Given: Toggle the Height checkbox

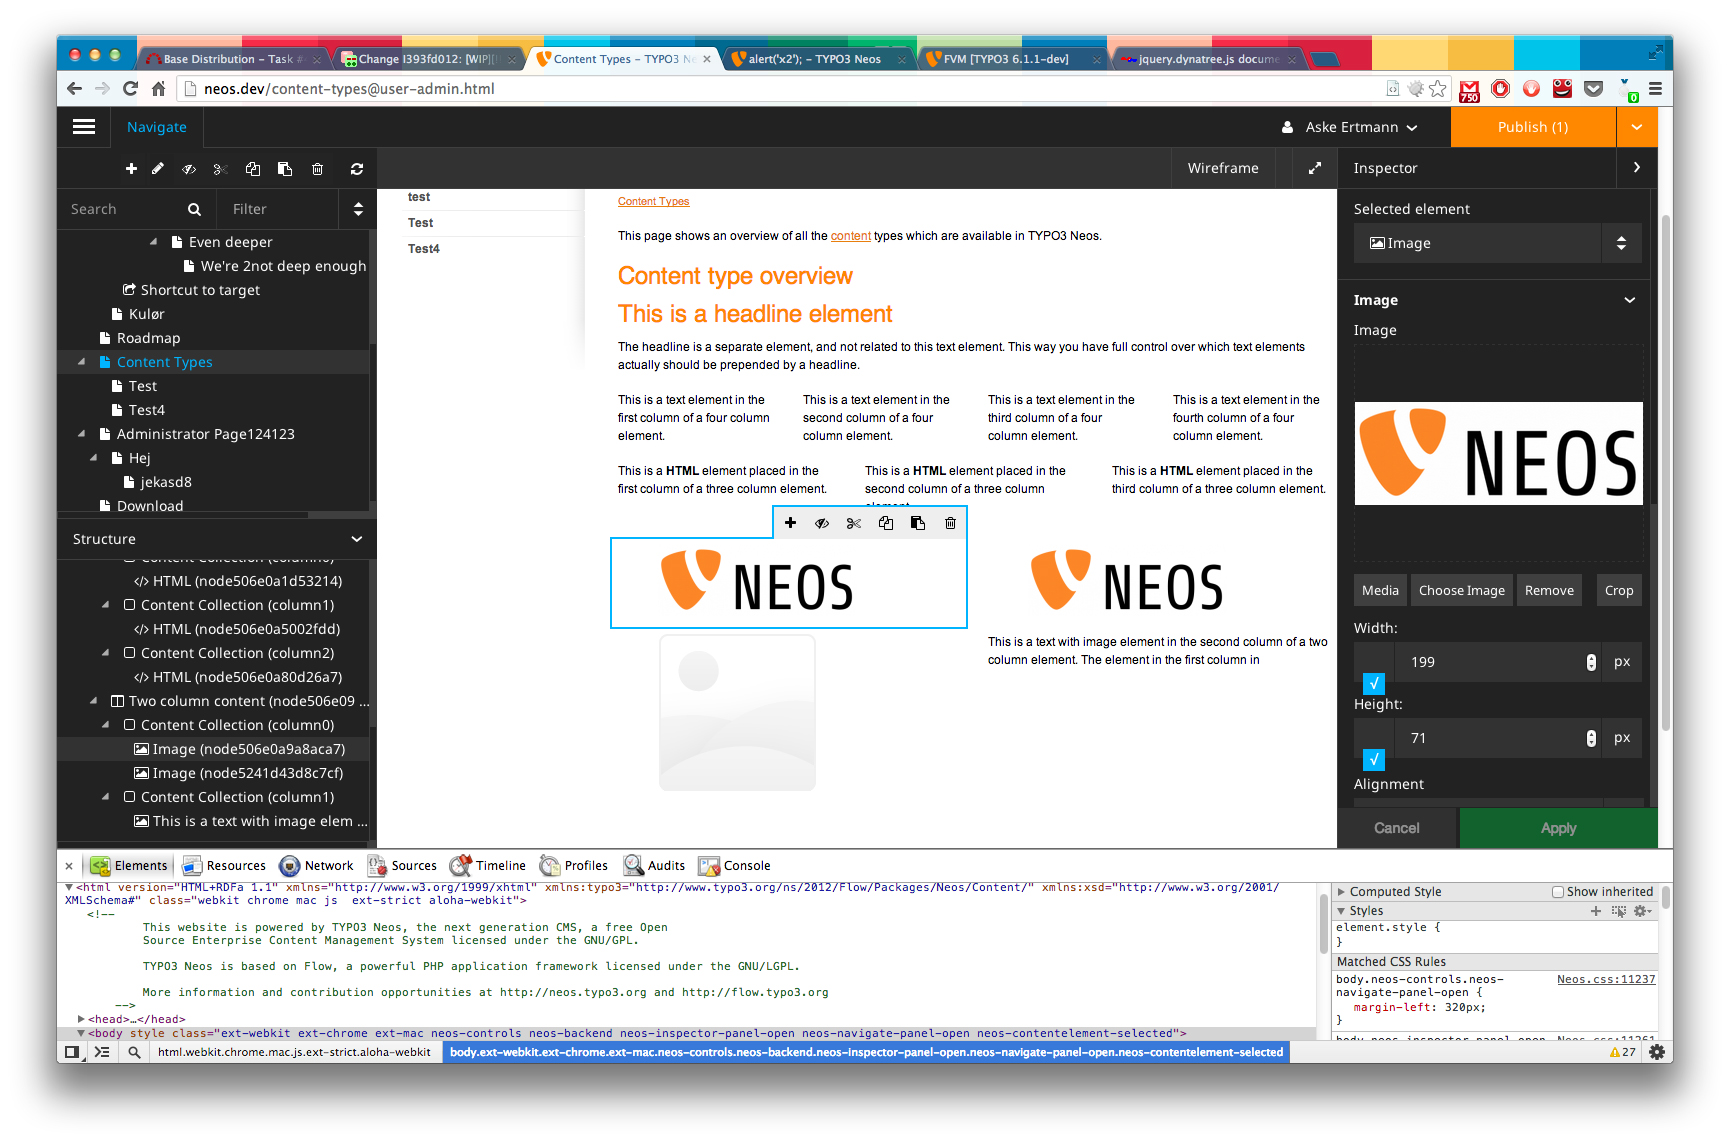Looking at the screenshot, I should click(1374, 759).
